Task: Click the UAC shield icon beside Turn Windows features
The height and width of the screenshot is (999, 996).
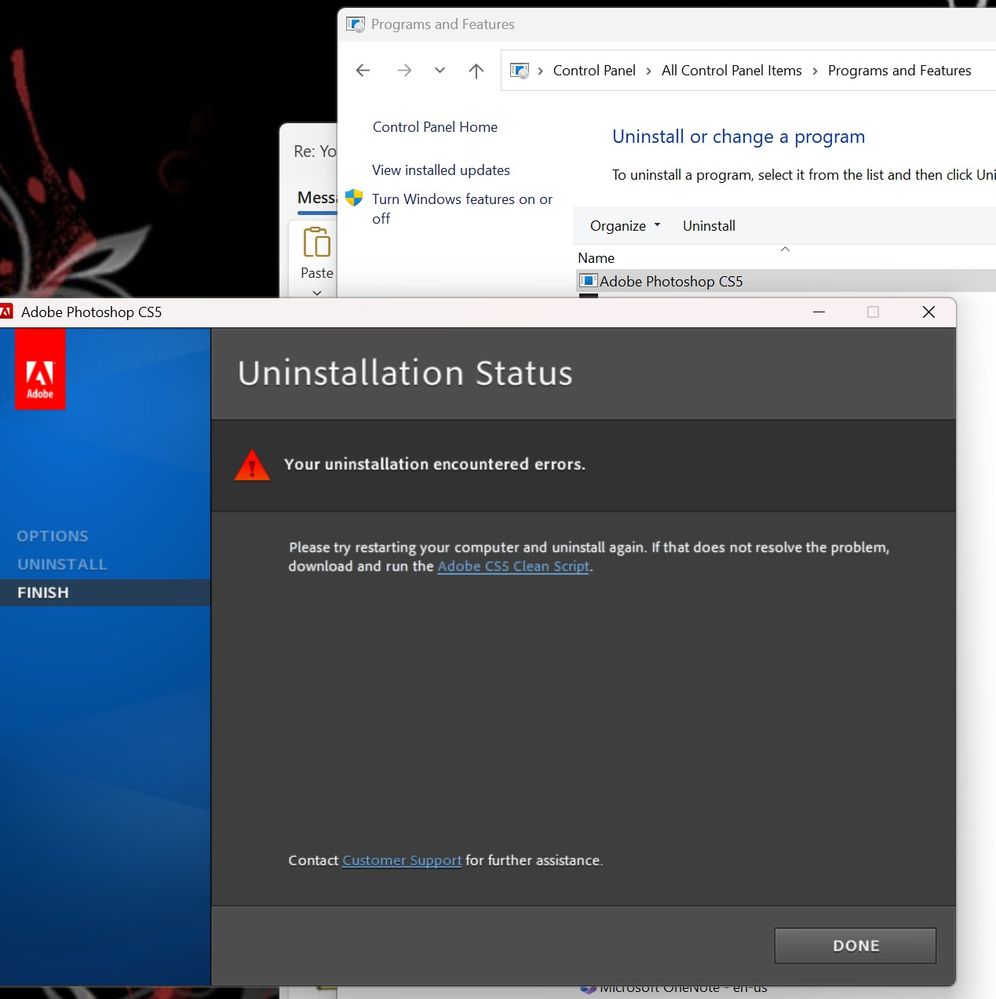Action: click(355, 198)
